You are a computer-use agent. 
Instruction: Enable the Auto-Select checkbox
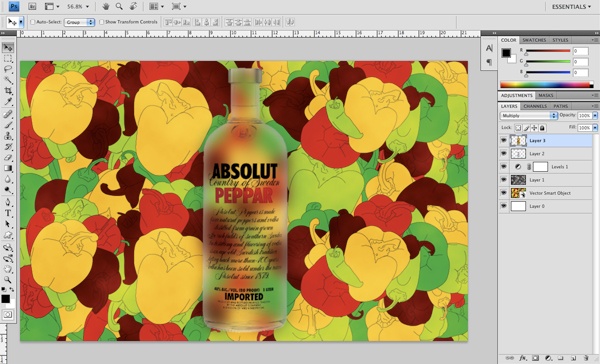click(33, 22)
